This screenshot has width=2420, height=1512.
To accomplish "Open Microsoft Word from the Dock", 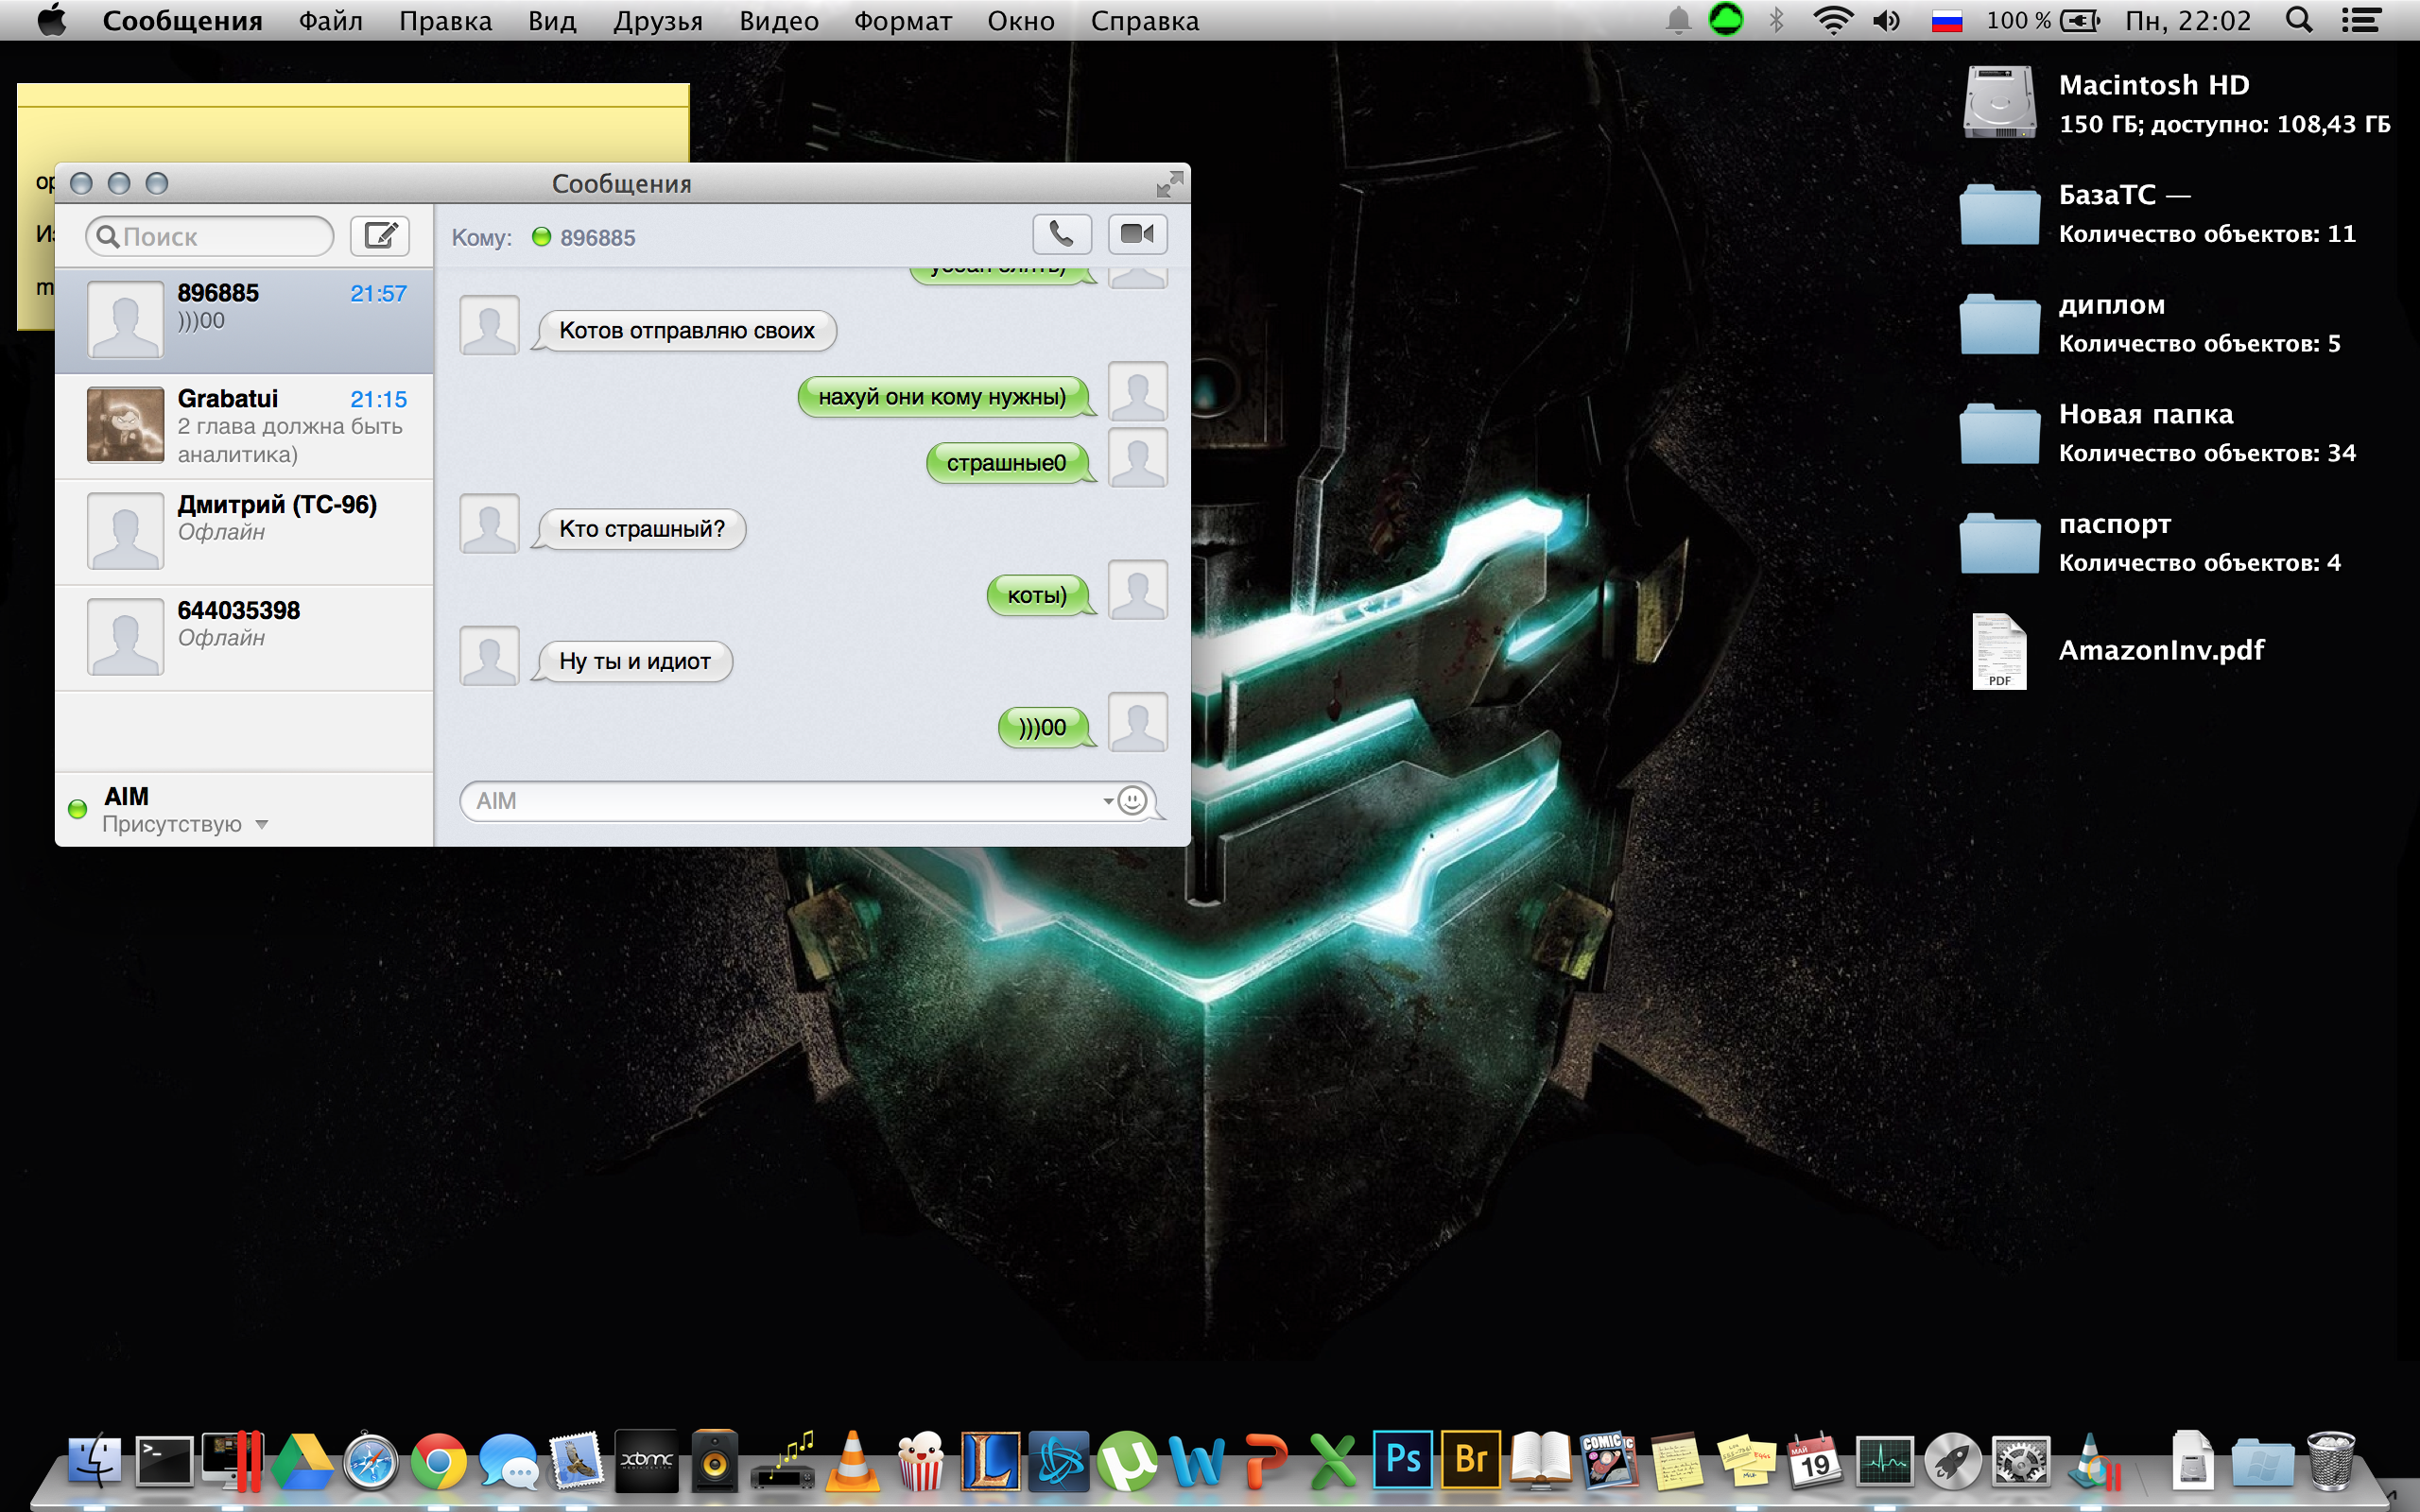I will [x=1196, y=1462].
